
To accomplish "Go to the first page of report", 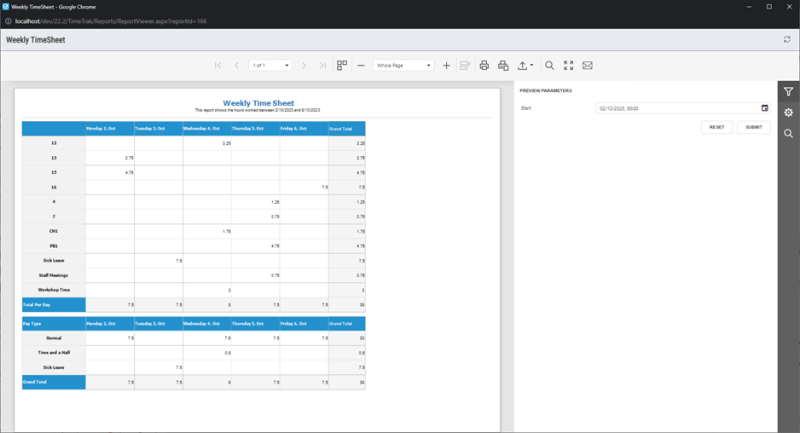I will click(218, 65).
